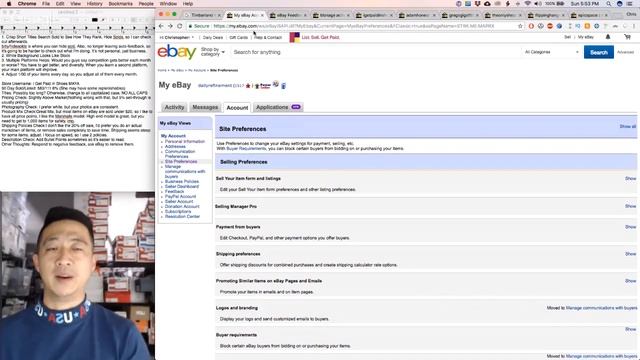Open the Help & Contact link
The width and height of the screenshot is (640, 360).
coord(268,37)
